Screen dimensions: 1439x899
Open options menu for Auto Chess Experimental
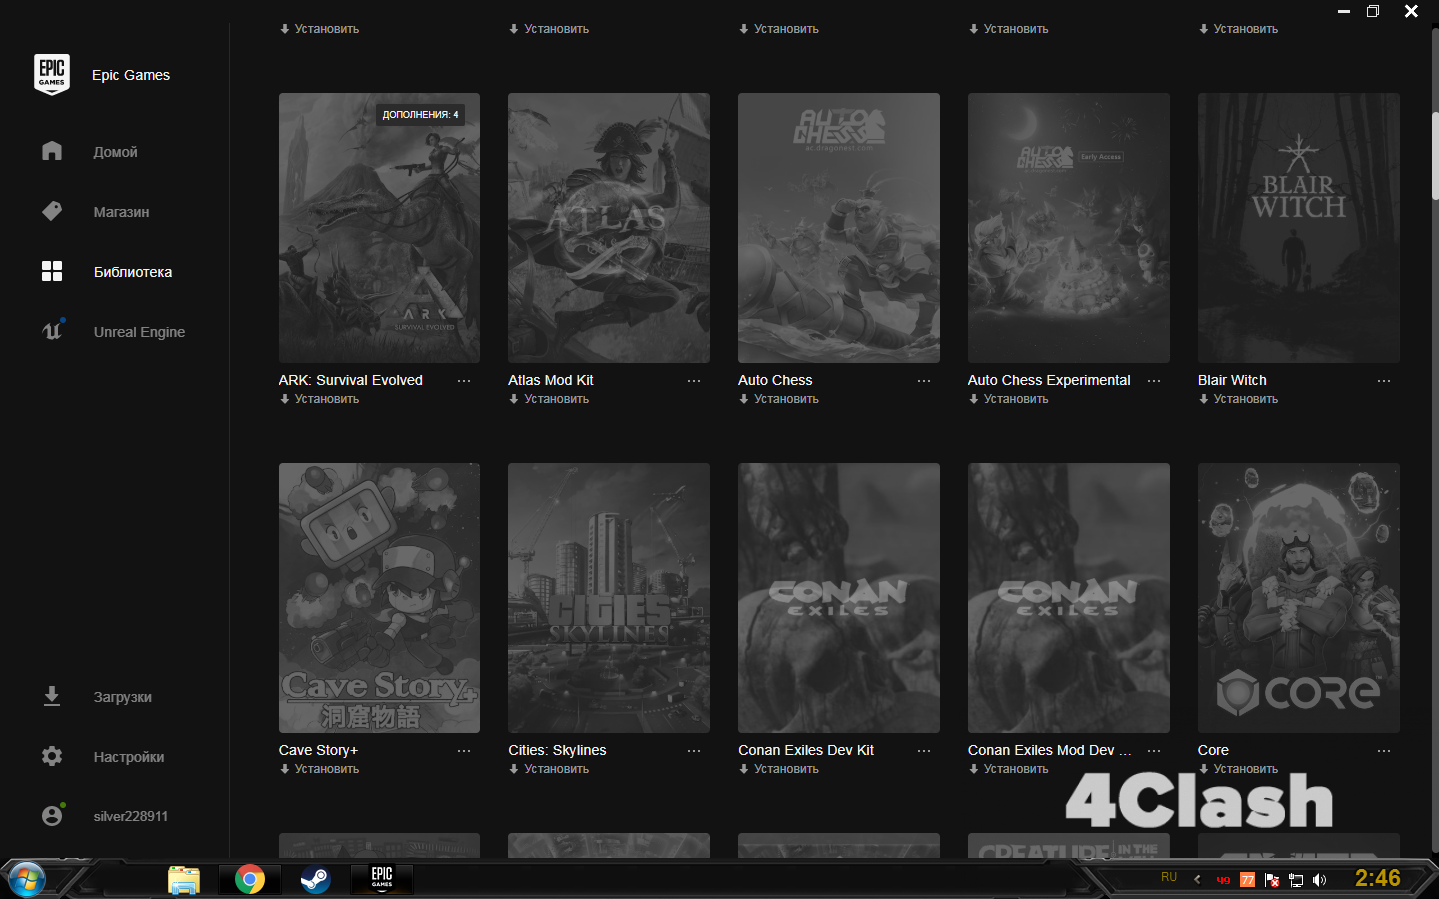click(1154, 381)
